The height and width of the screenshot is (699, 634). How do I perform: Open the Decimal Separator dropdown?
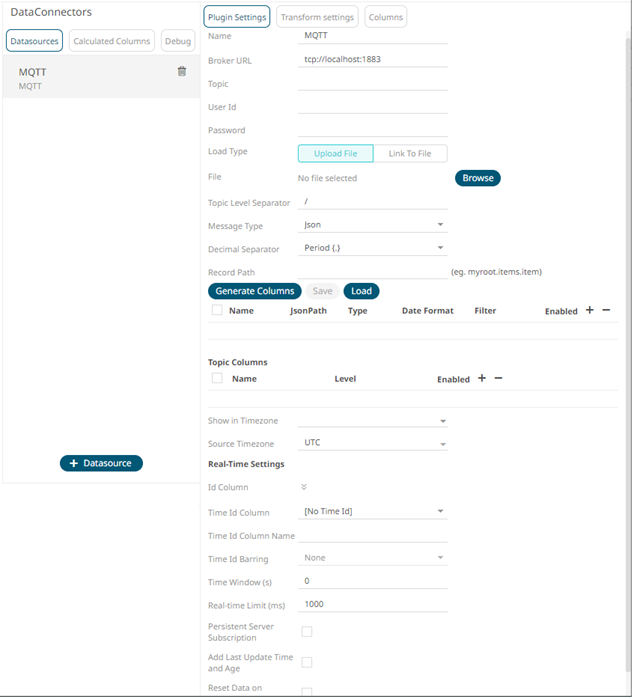(x=372, y=249)
